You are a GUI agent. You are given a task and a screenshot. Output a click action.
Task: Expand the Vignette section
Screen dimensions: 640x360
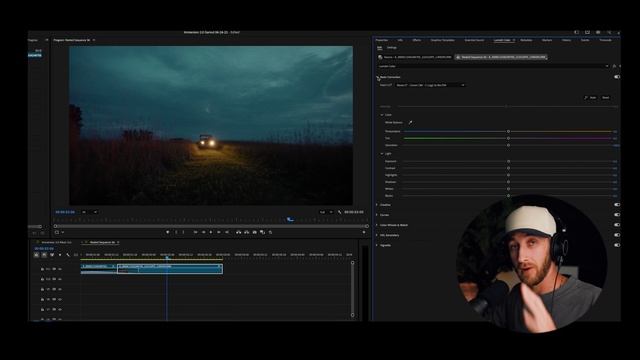point(377,245)
